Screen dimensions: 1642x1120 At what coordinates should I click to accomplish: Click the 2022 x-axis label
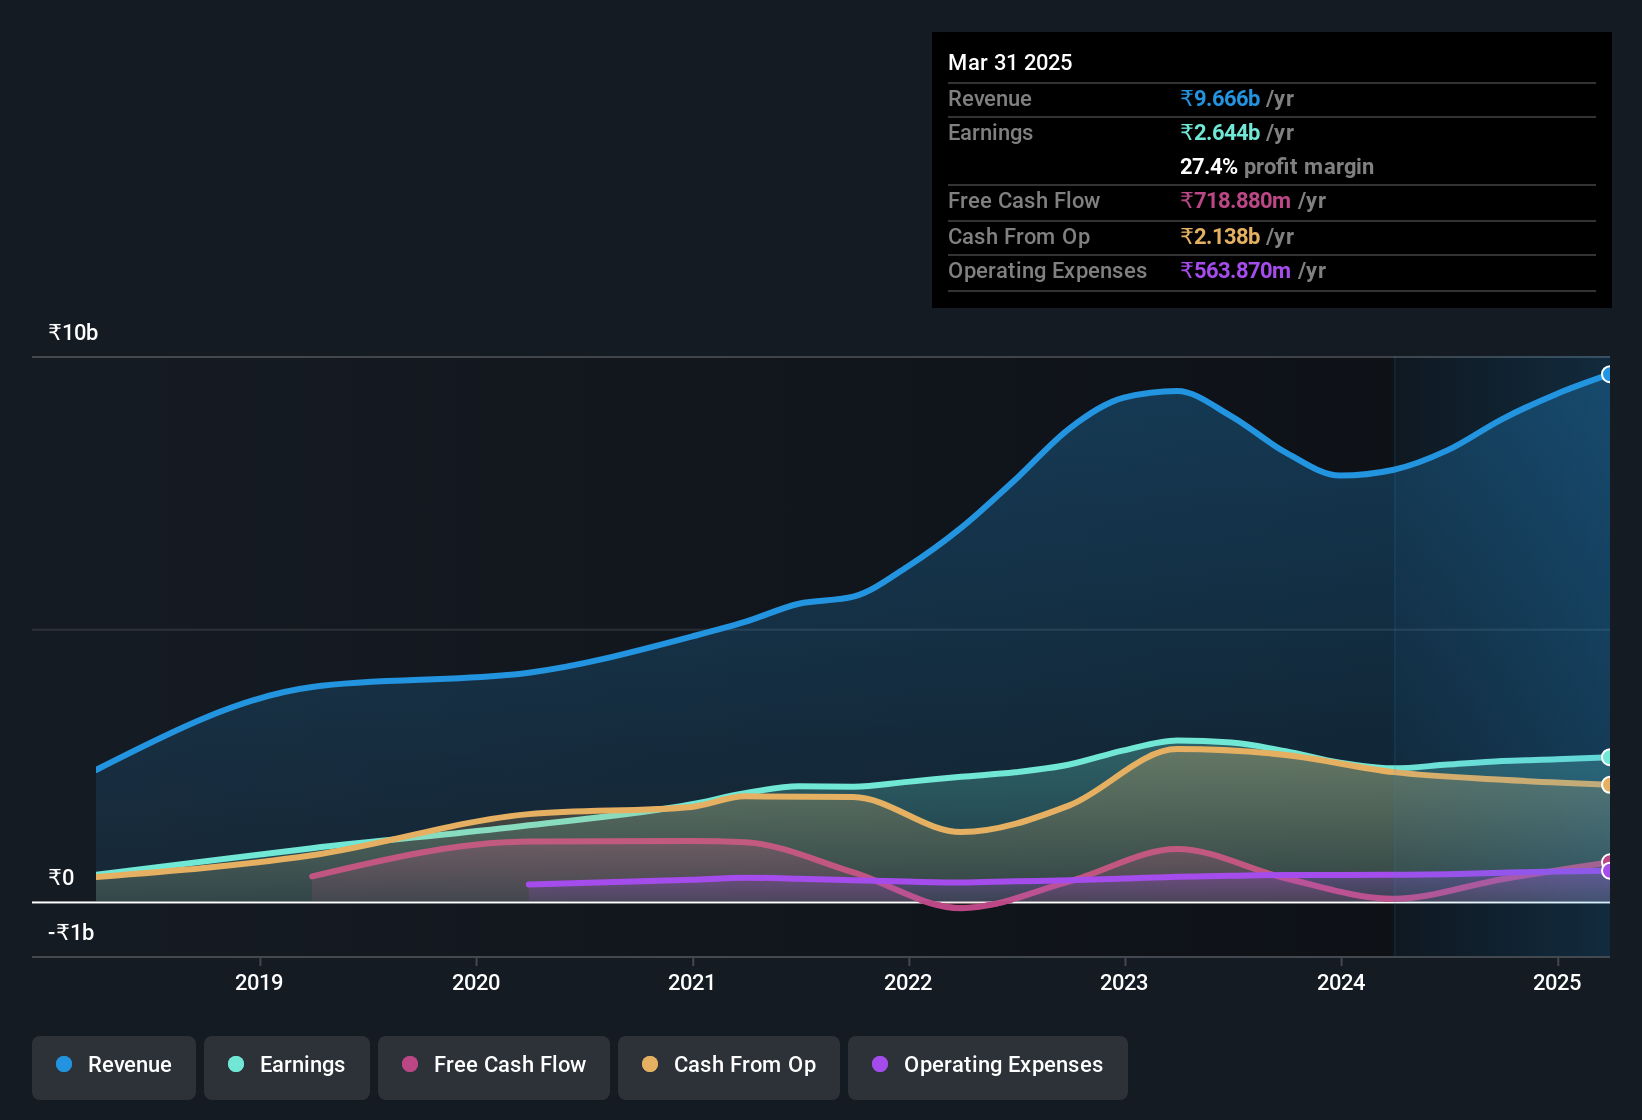click(x=908, y=982)
